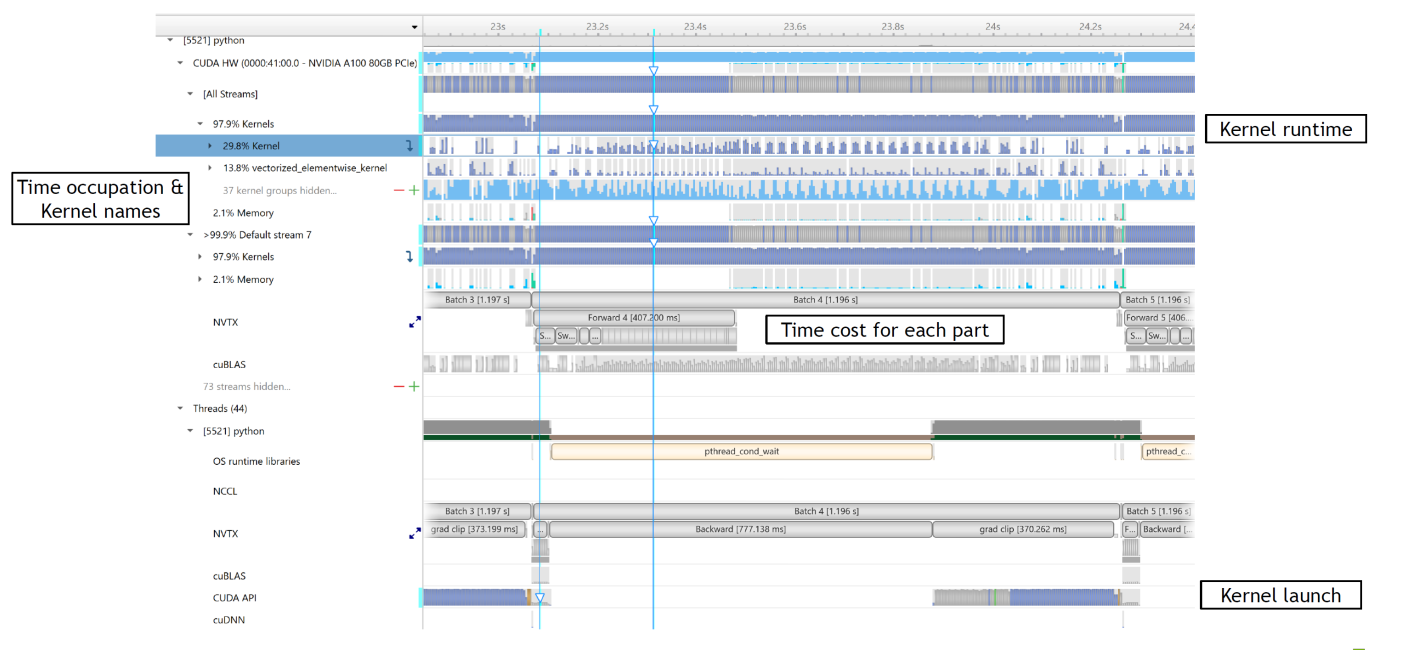Click the red minus beside hidden kernel groups
This screenshot has width=1405, height=650.
(x=399, y=190)
